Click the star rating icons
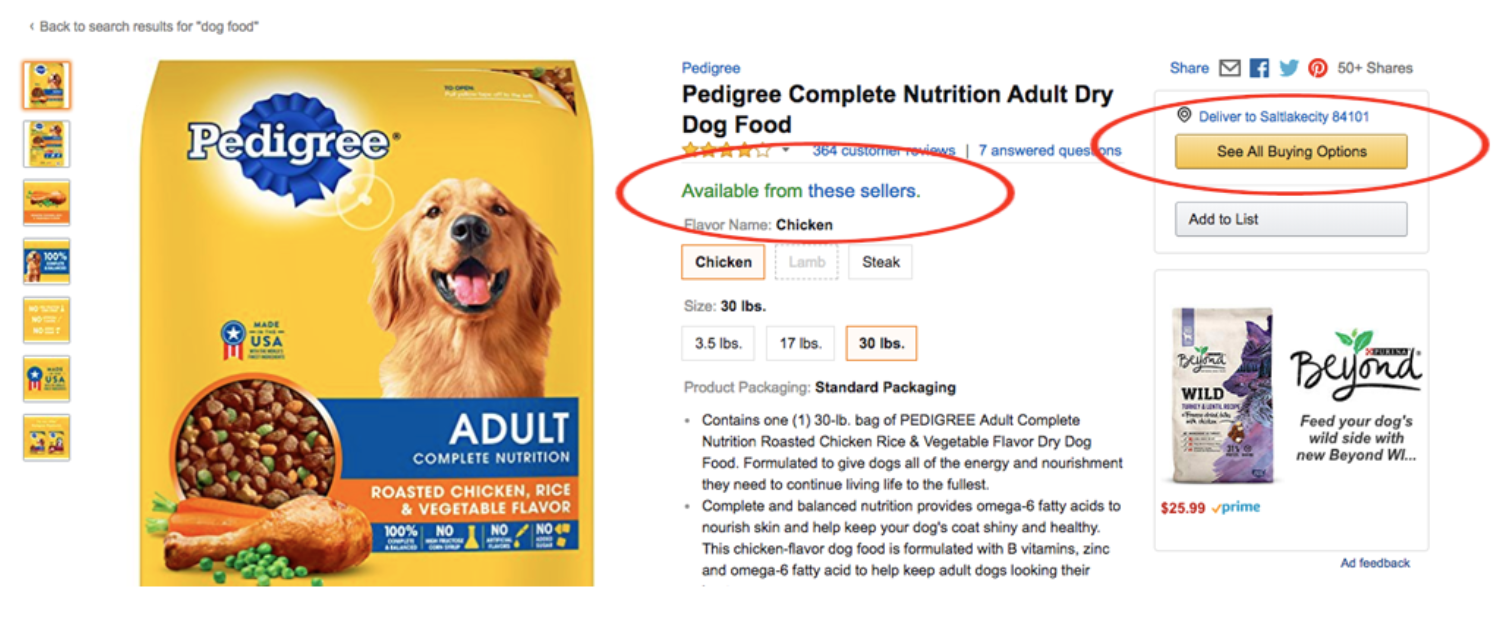 (727, 151)
